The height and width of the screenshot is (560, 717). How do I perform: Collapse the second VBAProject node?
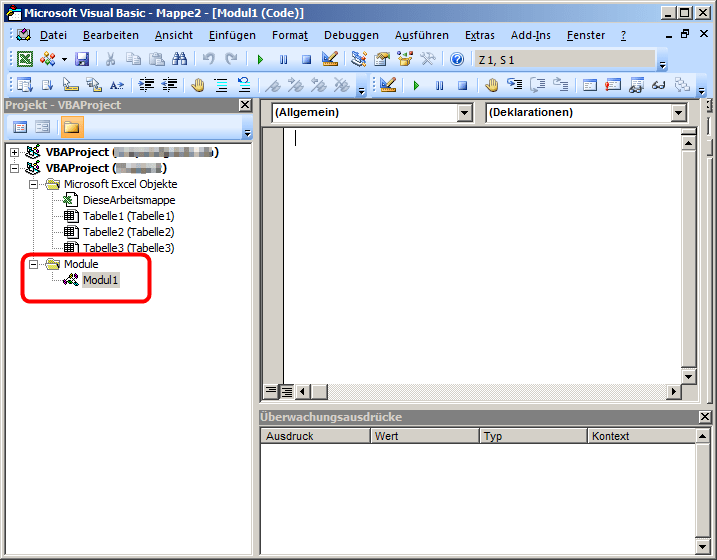(x=15, y=168)
